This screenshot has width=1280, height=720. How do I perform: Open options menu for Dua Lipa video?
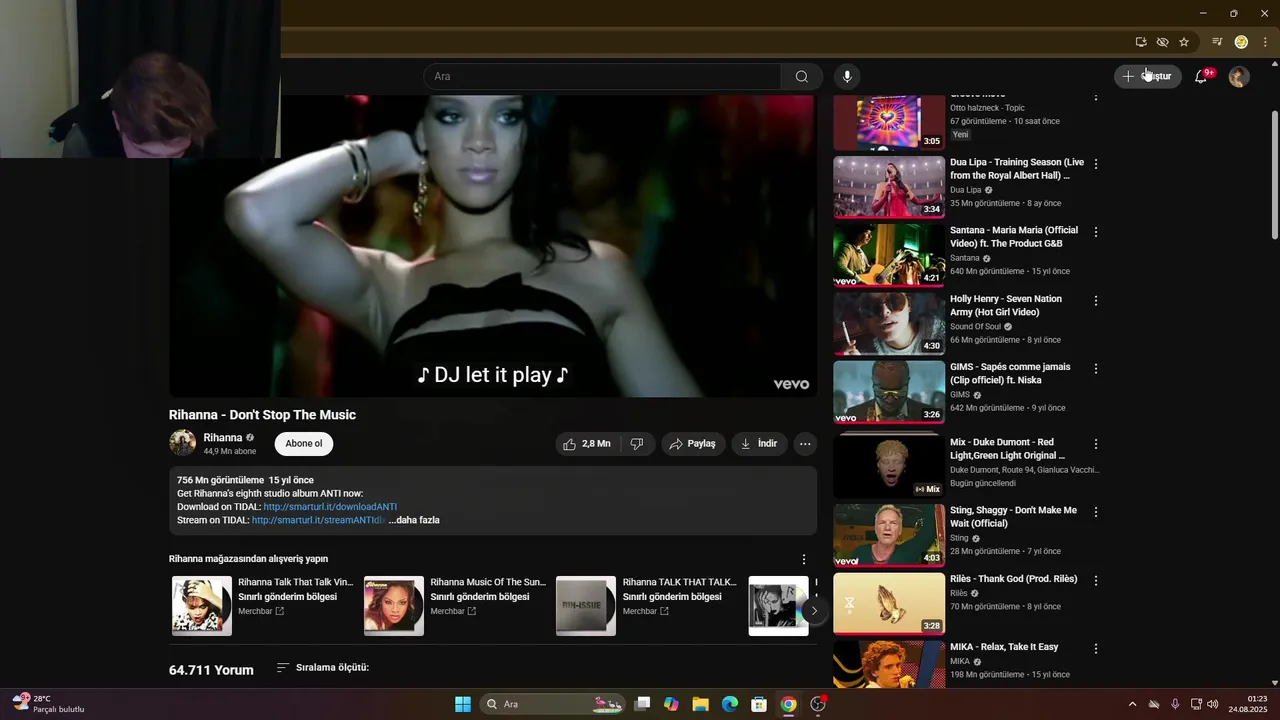pyautogui.click(x=1096, y=164)
